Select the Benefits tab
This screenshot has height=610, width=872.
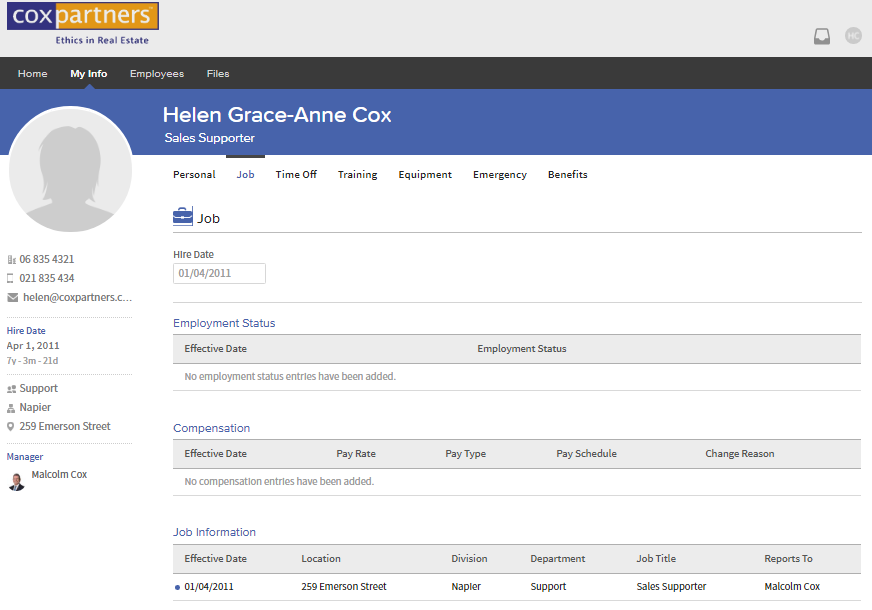[x=567, y=175]
